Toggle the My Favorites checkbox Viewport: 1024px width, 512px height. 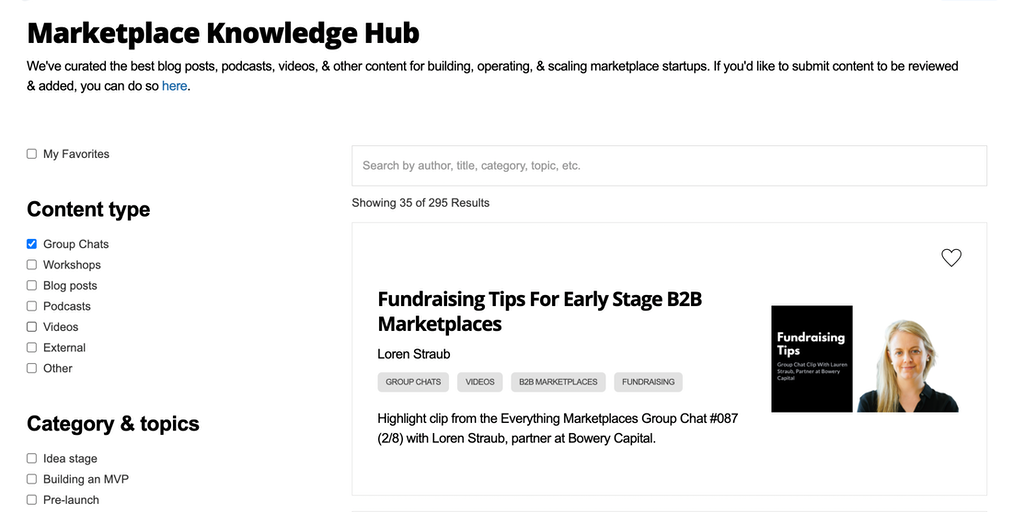pos(32,154)
